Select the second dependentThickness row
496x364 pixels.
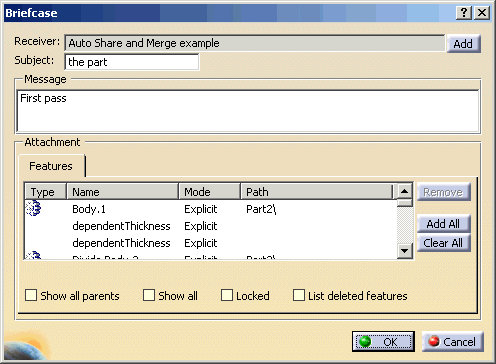tap(121, 243)
